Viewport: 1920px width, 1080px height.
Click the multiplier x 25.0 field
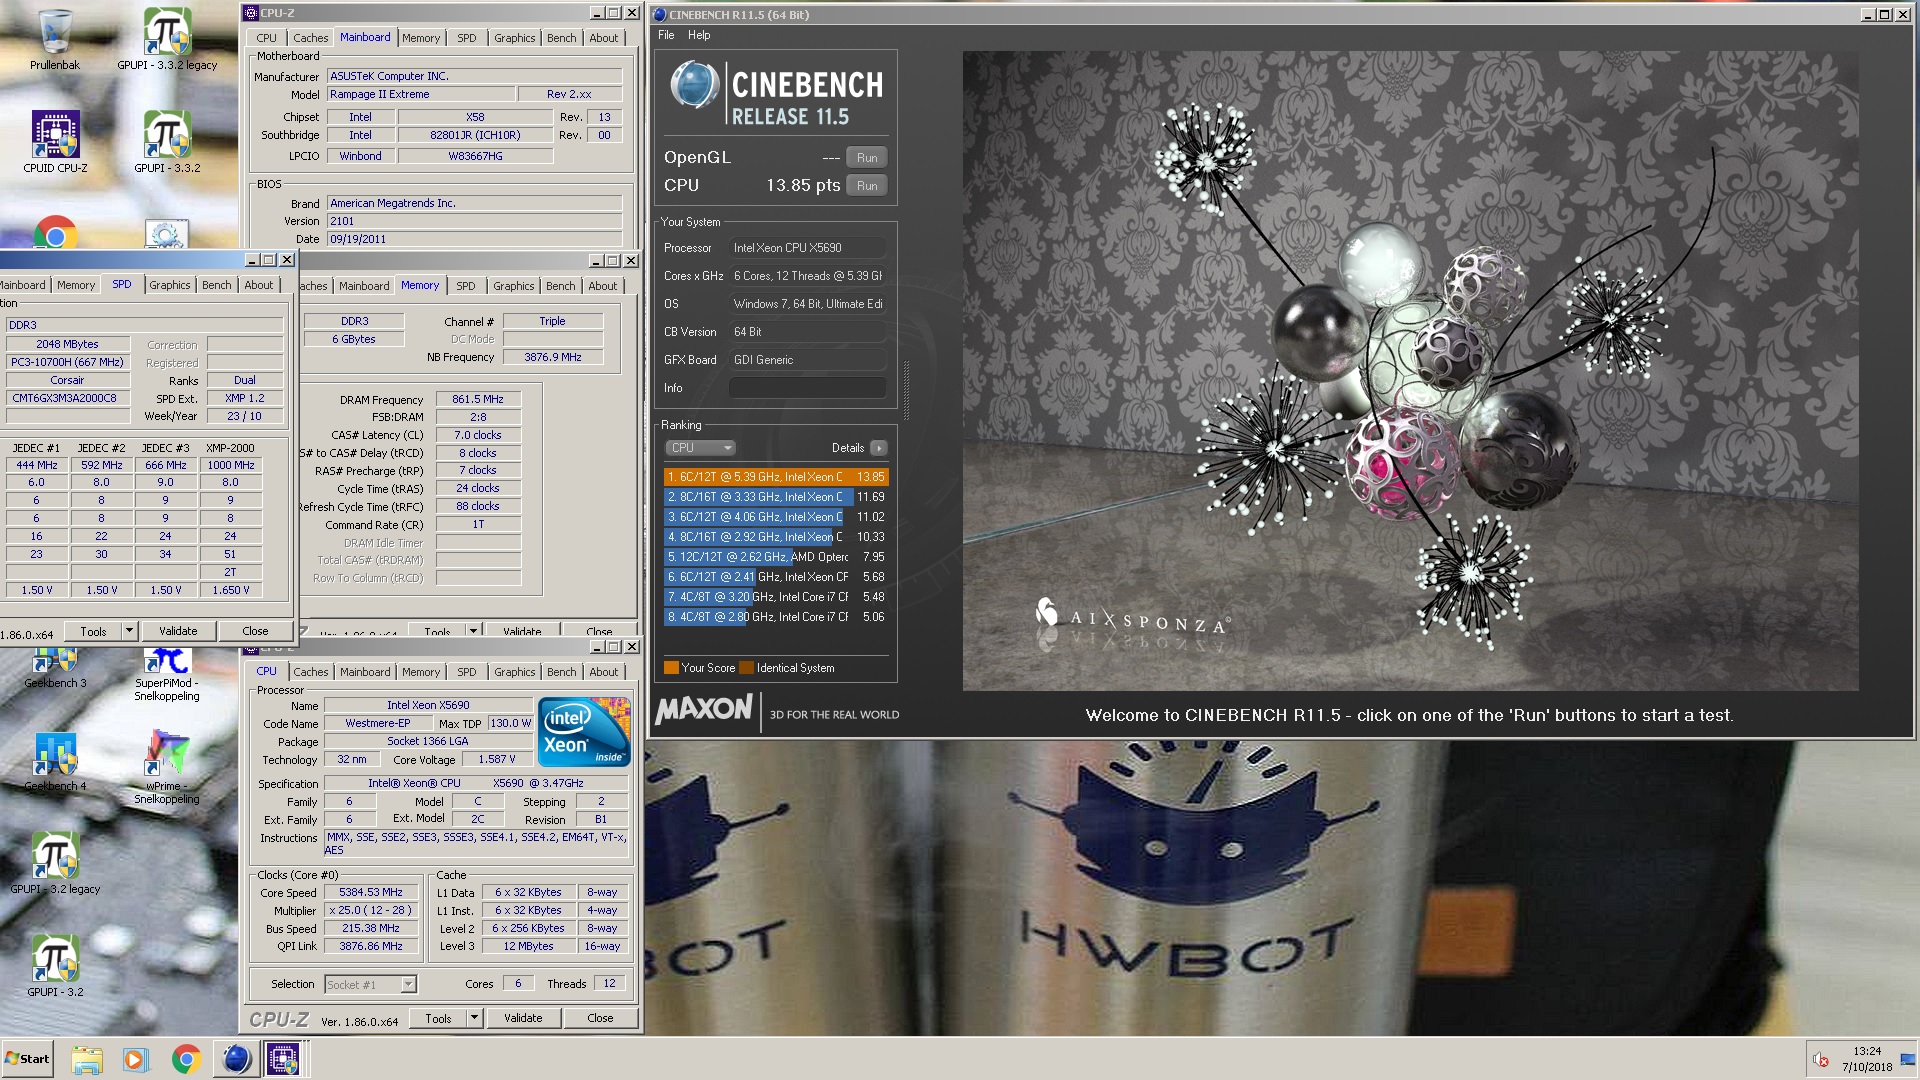coord(370,911)
